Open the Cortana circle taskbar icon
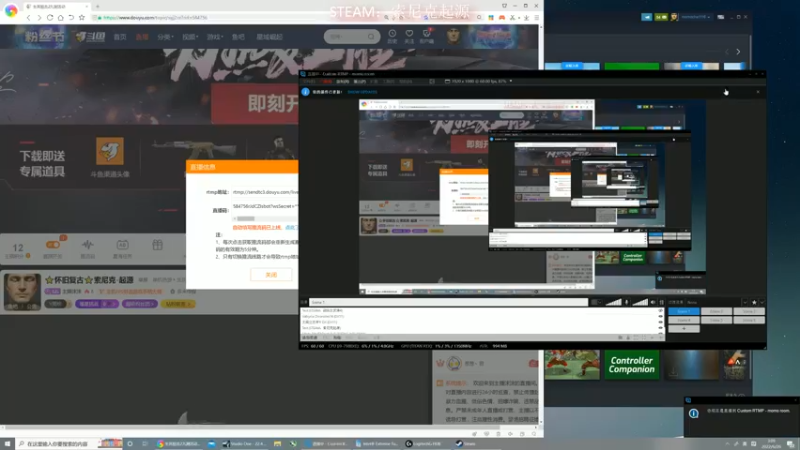The image size is (800, 450). point(130,444)
